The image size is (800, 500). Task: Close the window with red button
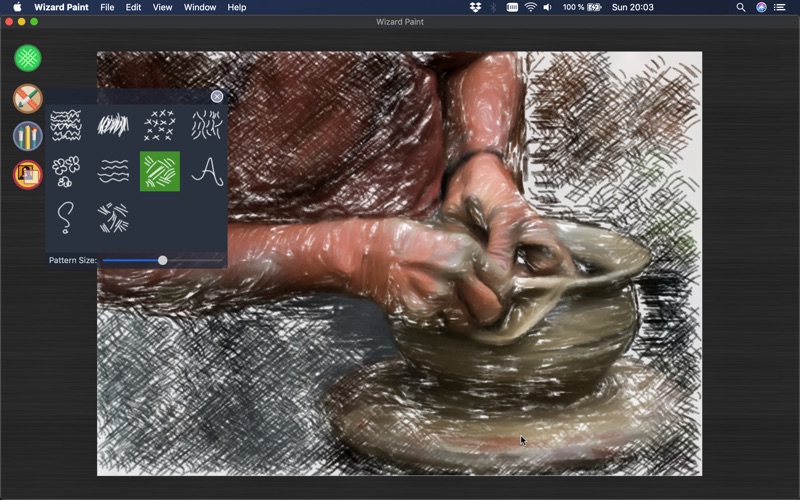click(x=9, y=21)
